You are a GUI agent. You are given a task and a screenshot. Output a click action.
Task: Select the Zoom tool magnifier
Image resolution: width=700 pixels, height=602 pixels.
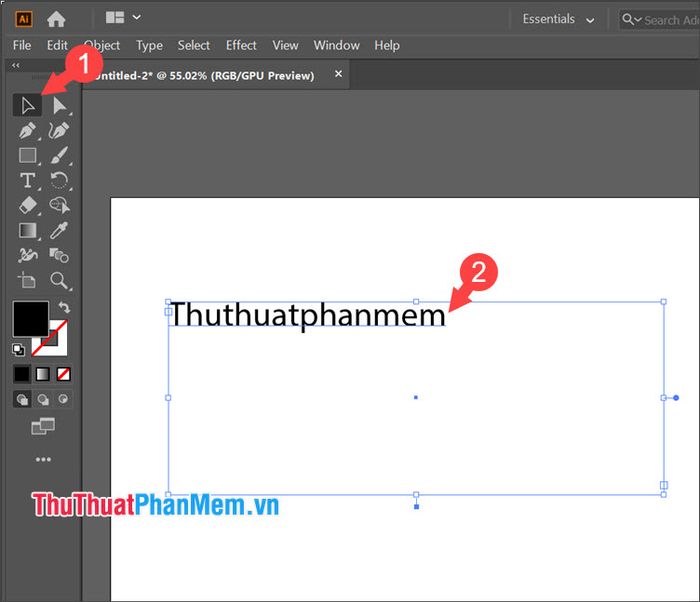[59, 280]
